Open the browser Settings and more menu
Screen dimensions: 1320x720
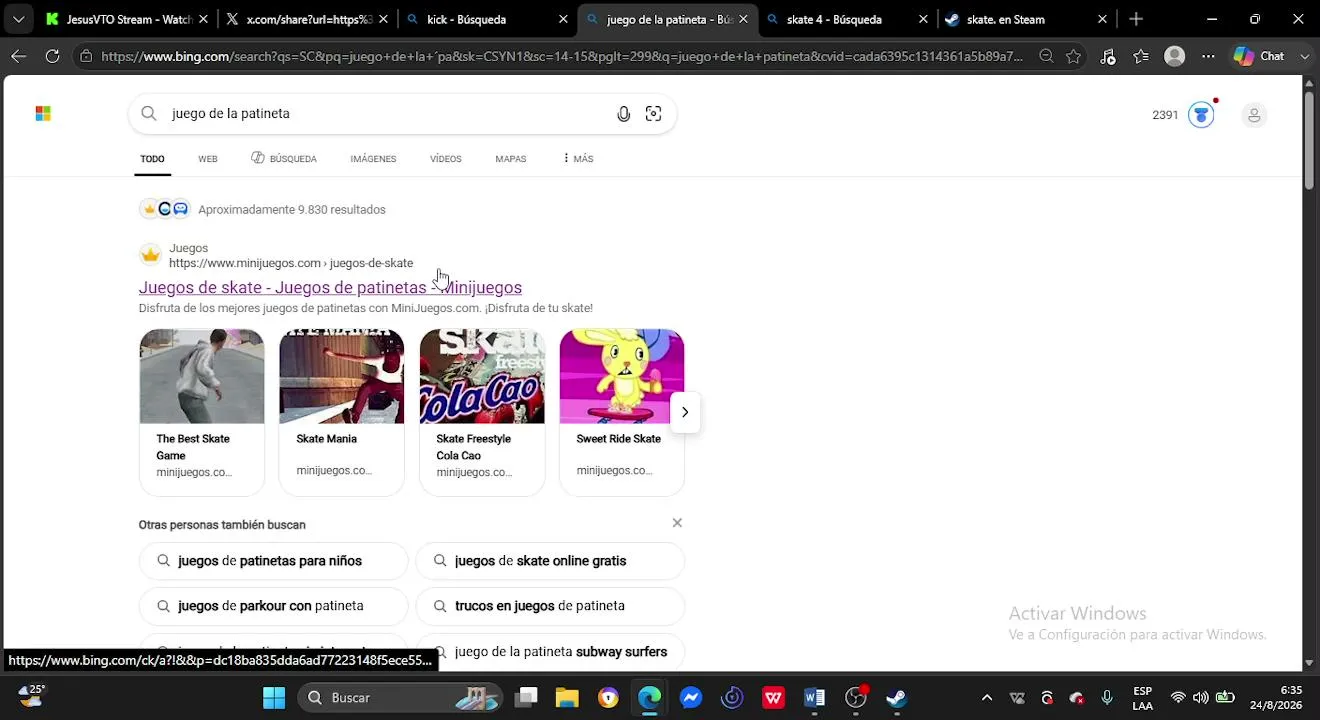(1208, 57)
